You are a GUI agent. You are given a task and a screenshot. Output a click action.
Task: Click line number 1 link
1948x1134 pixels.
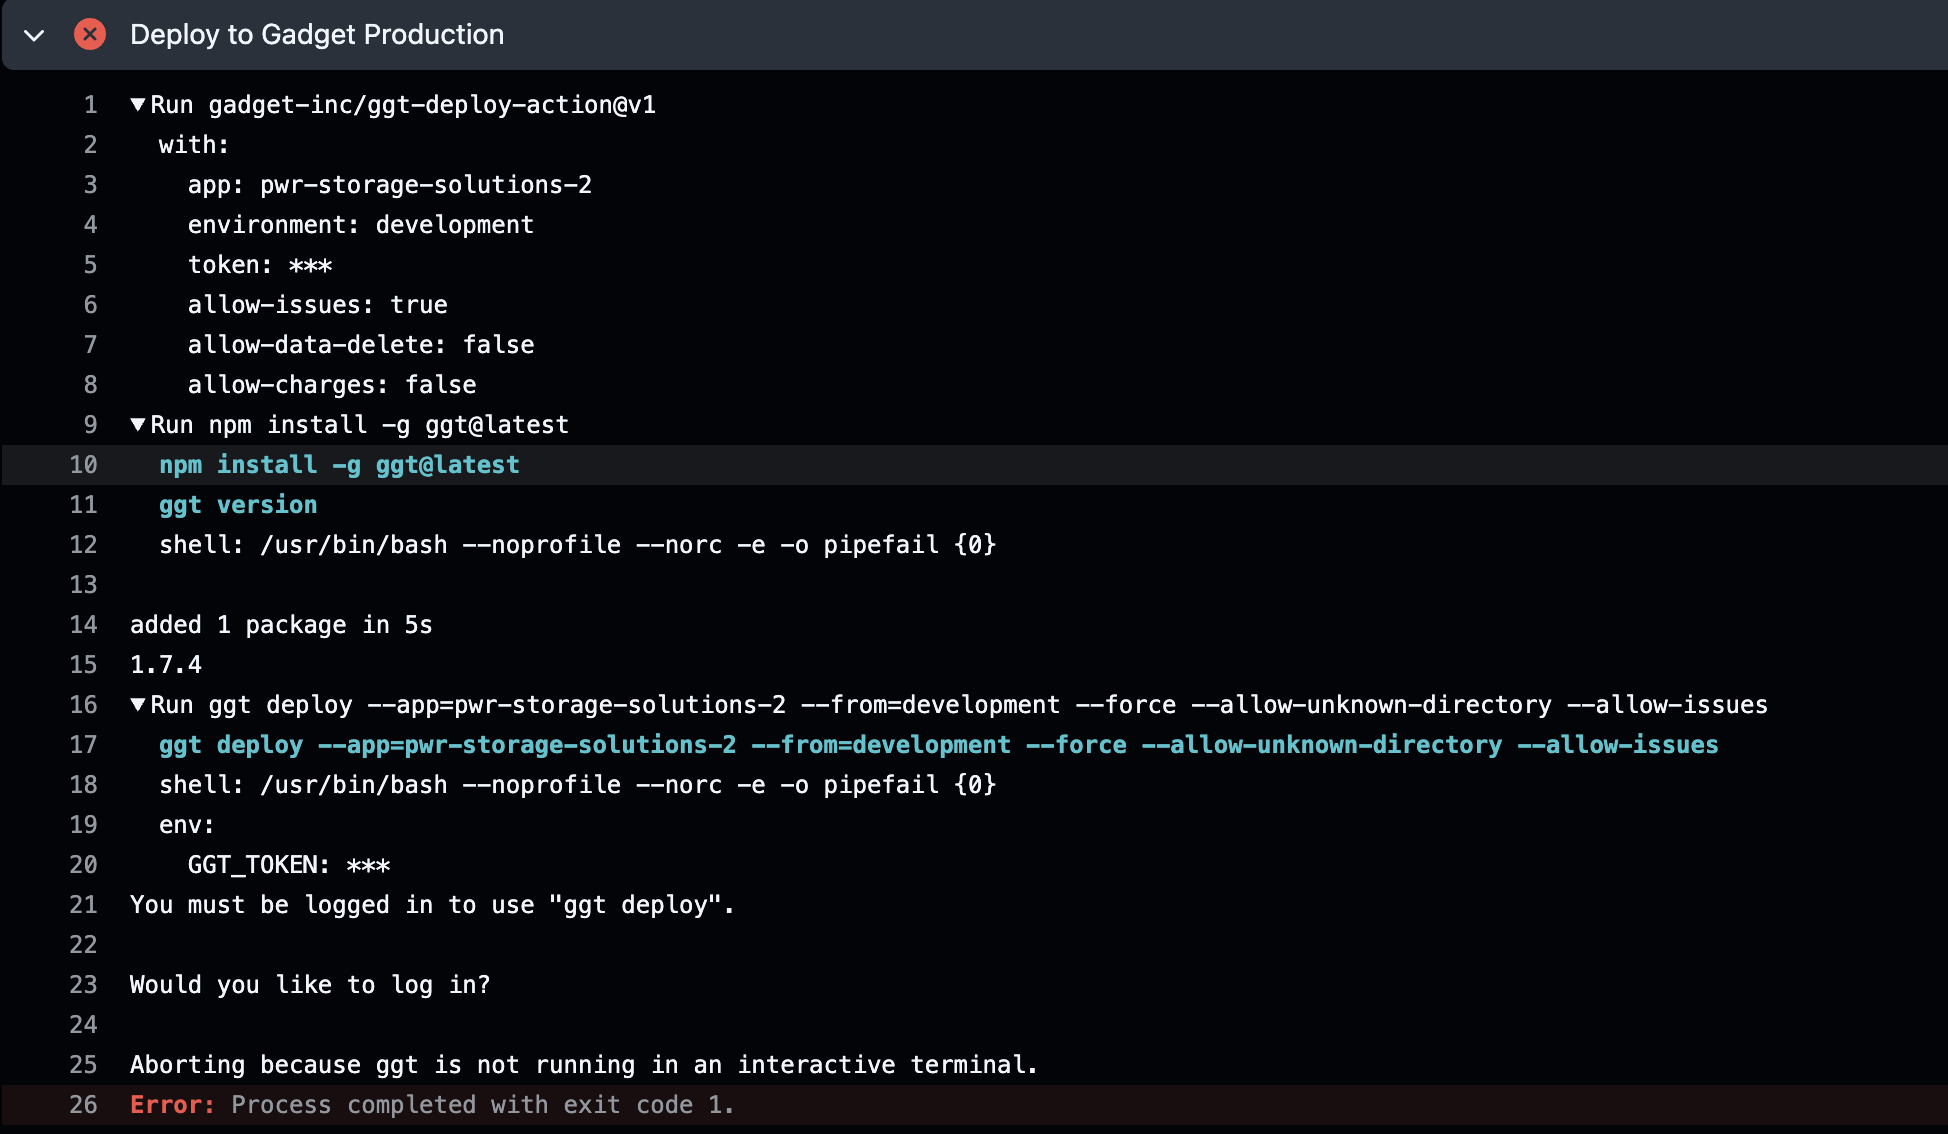90,105
